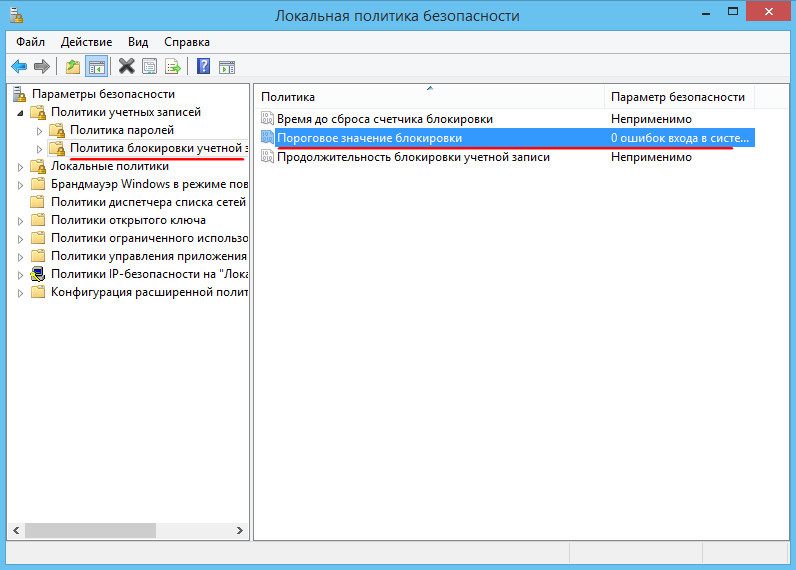The image size is (796, 570).
Task: Select Продолжительность блокировки учетной записи row
Action: point(507,157)
